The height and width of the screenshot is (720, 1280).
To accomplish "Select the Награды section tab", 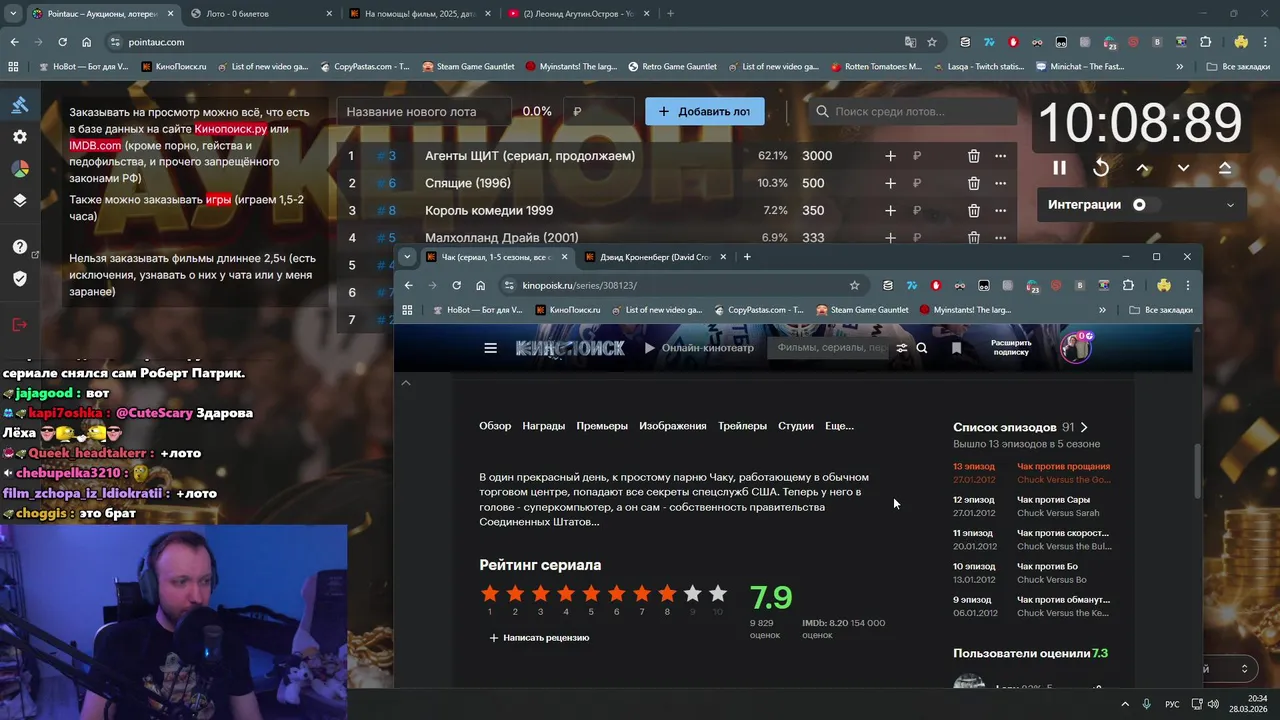I will pos(544,426).
